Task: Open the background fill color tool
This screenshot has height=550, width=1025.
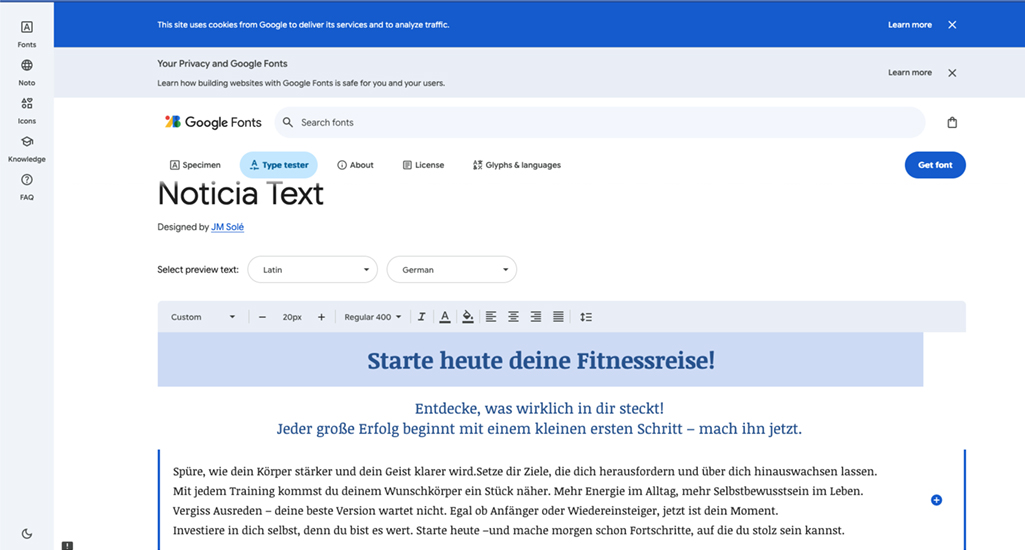Action: (x=467, y=317)
